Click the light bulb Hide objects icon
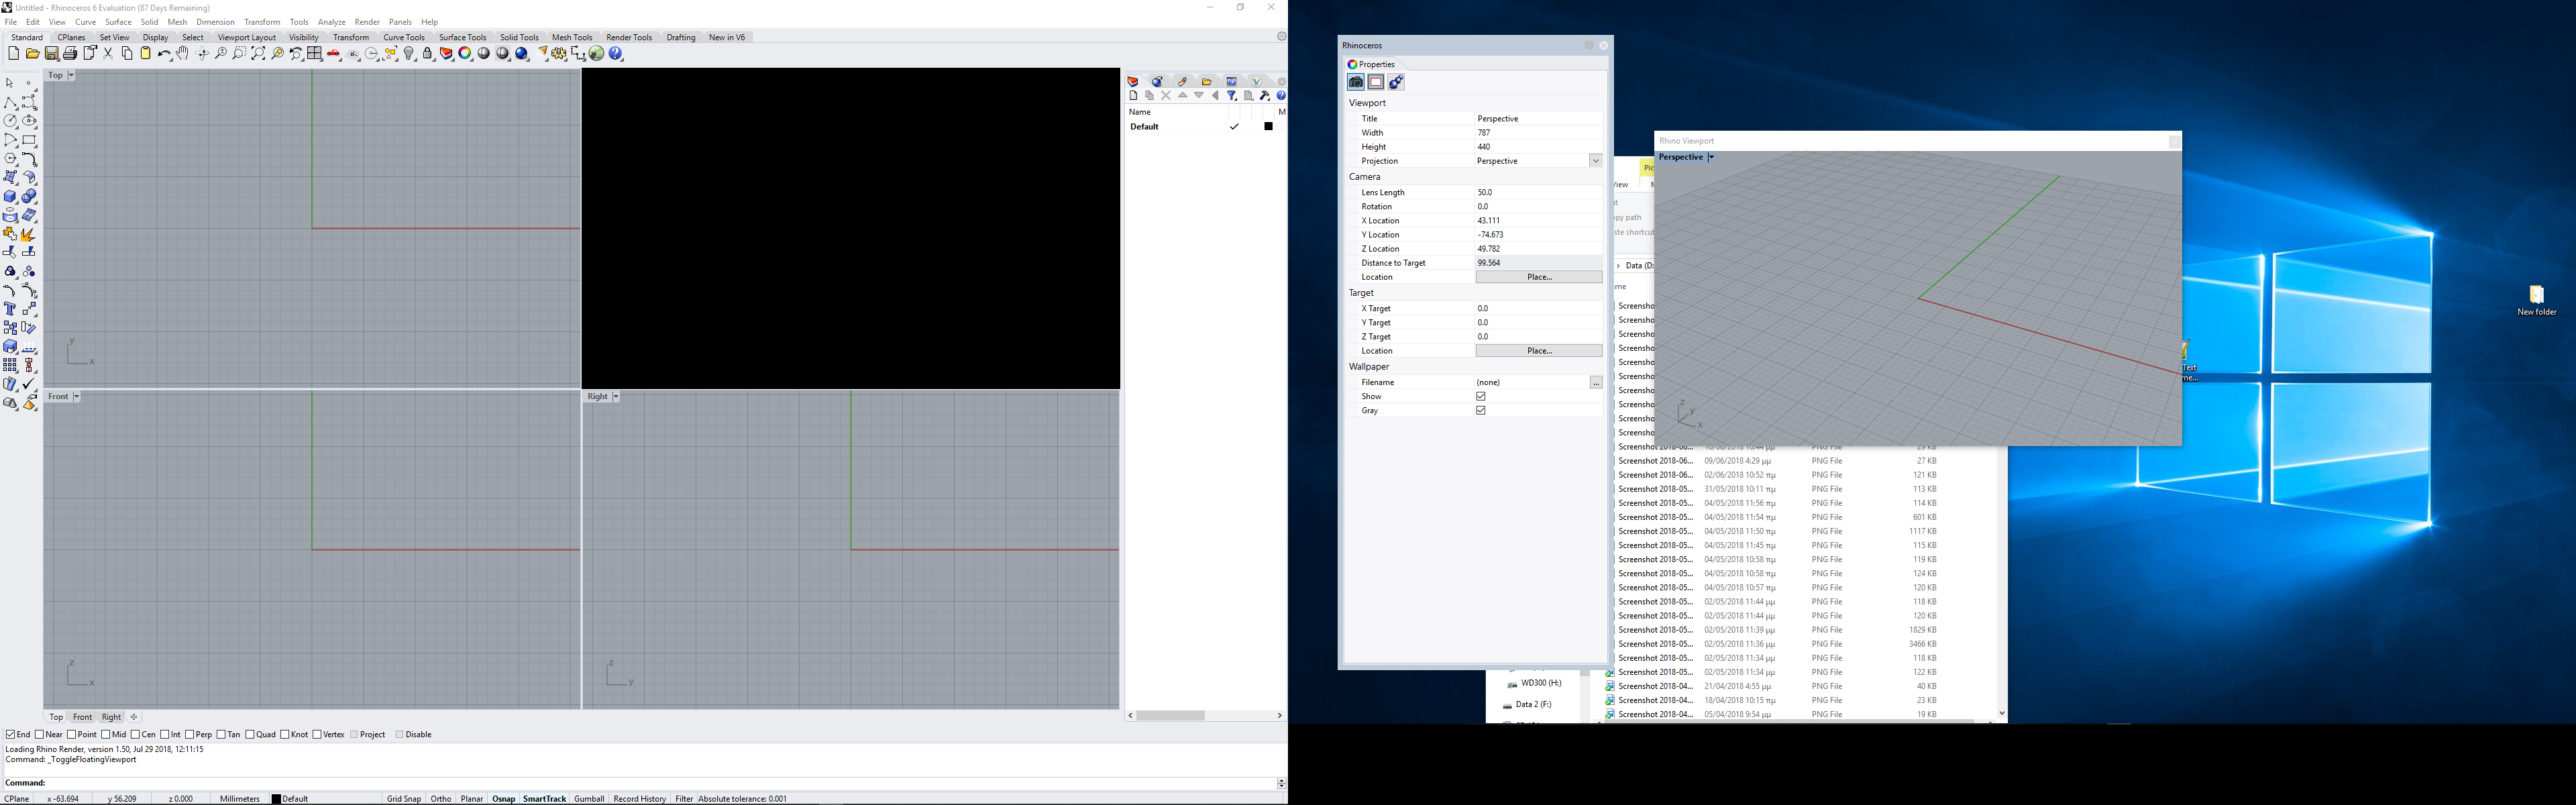The image size is (2576, 805). [x=409, y=53]
